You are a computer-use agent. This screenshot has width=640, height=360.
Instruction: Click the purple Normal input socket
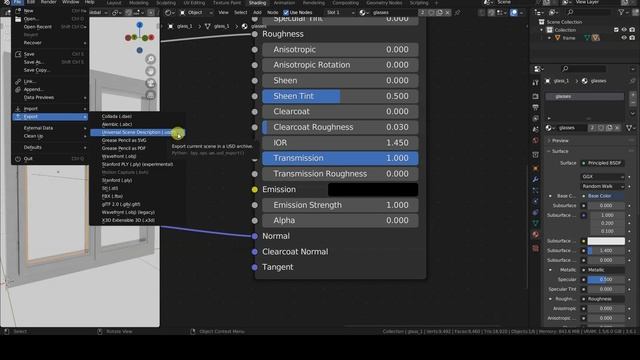(255, 236)
